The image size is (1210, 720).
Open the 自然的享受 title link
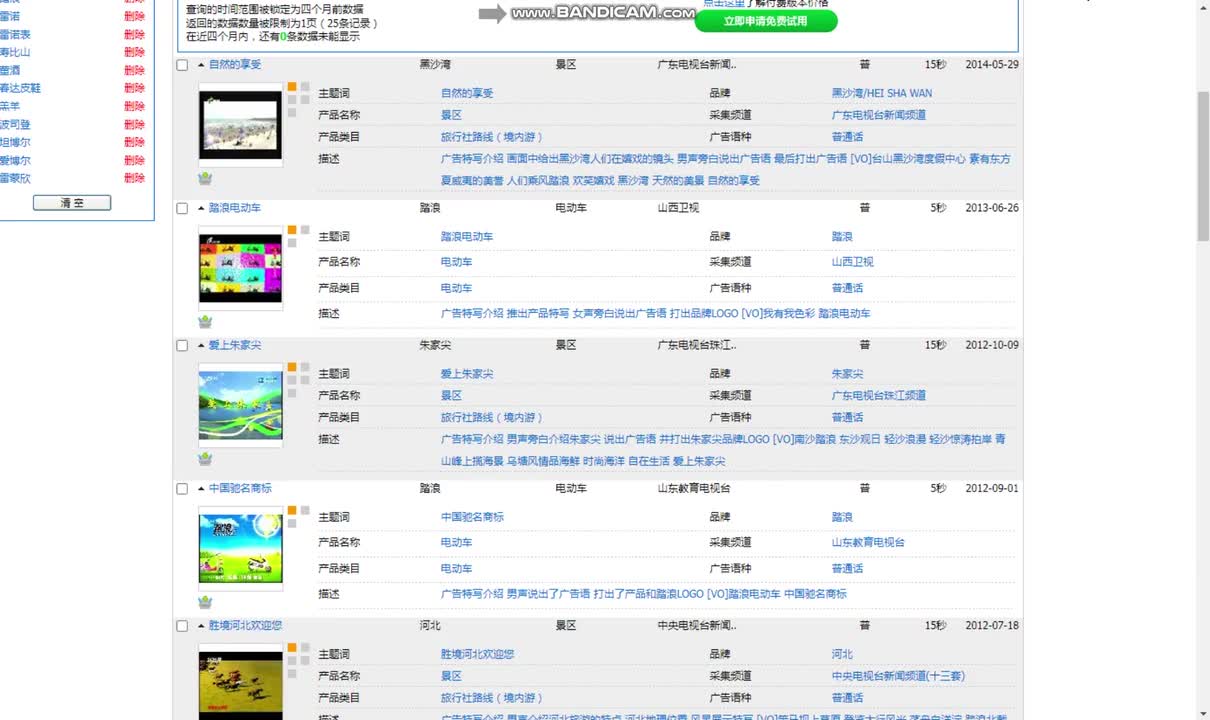tap(235, 65)
